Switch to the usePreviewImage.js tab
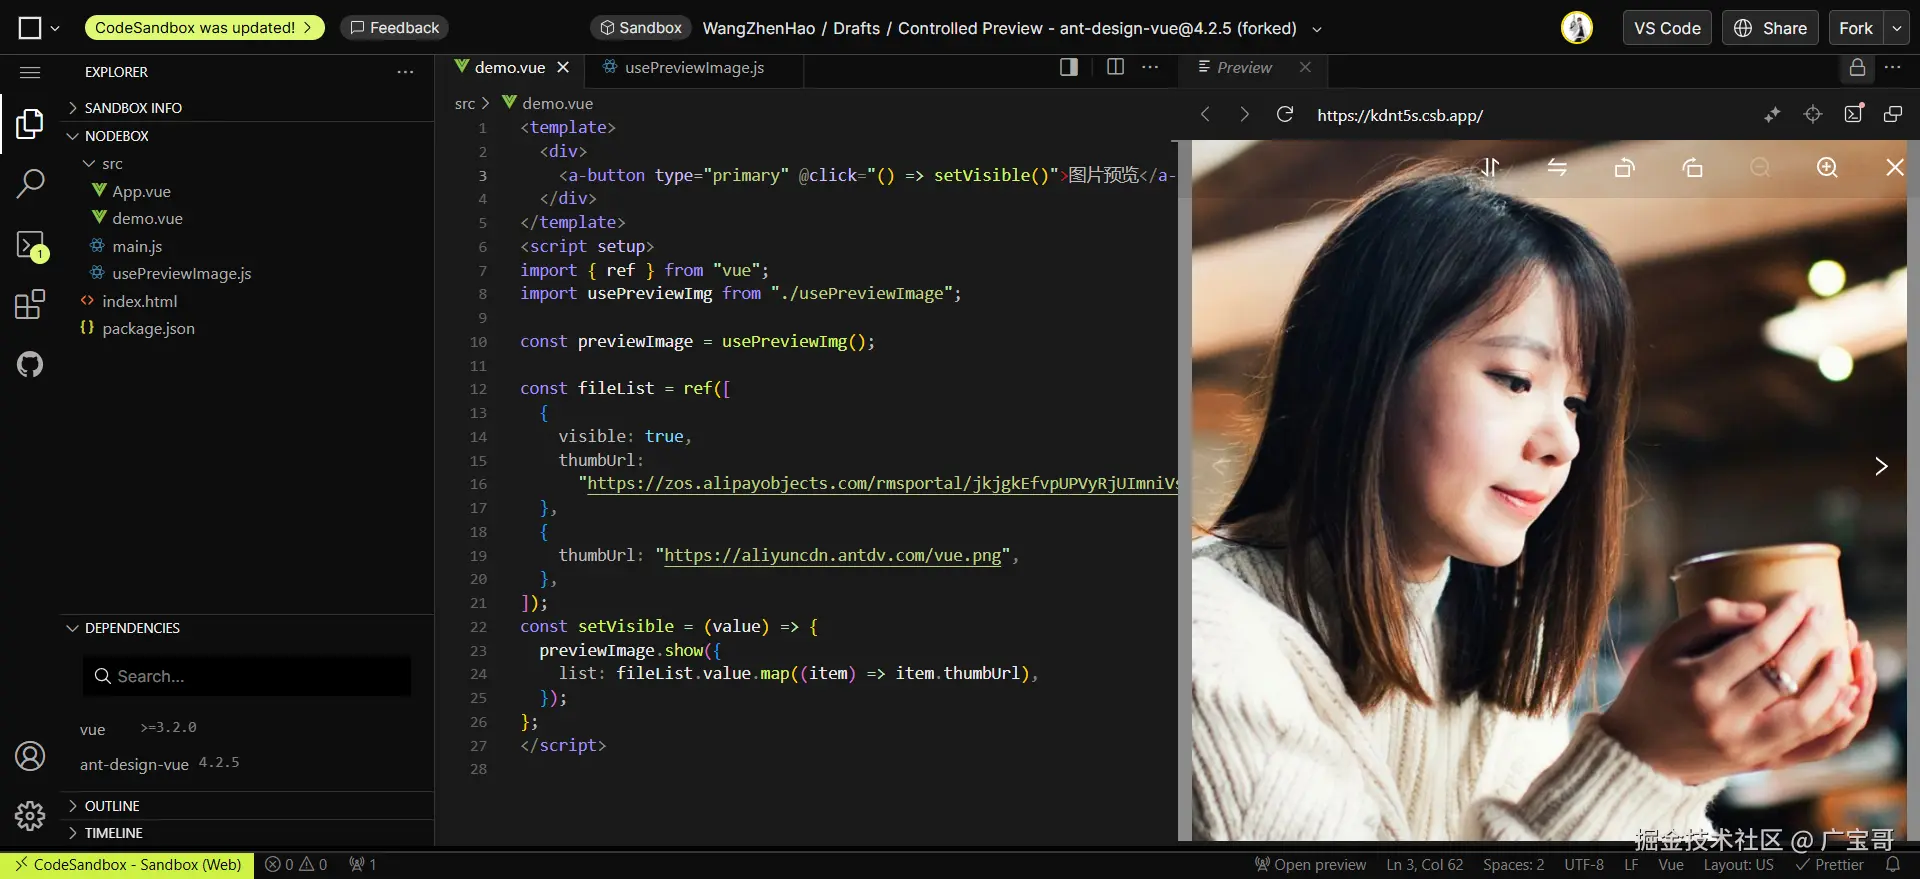Viewport: 1920px width, 879px height. (x=683, y=67)
